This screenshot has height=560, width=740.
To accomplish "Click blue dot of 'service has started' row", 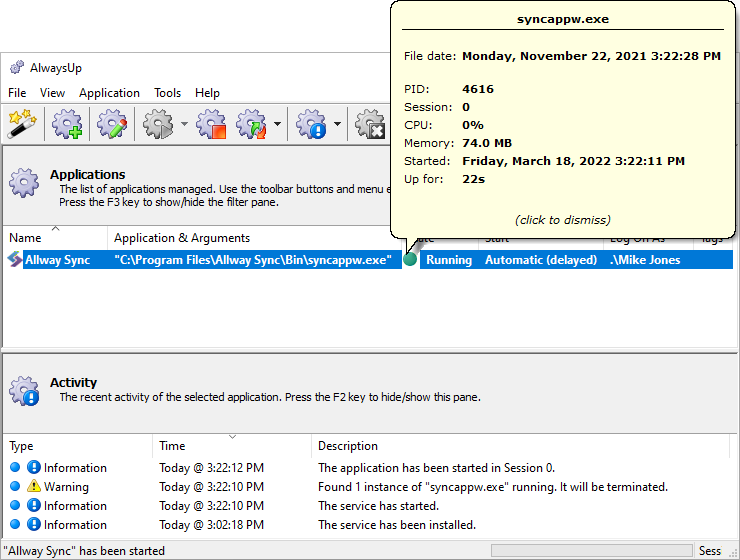I will [15, 505].
